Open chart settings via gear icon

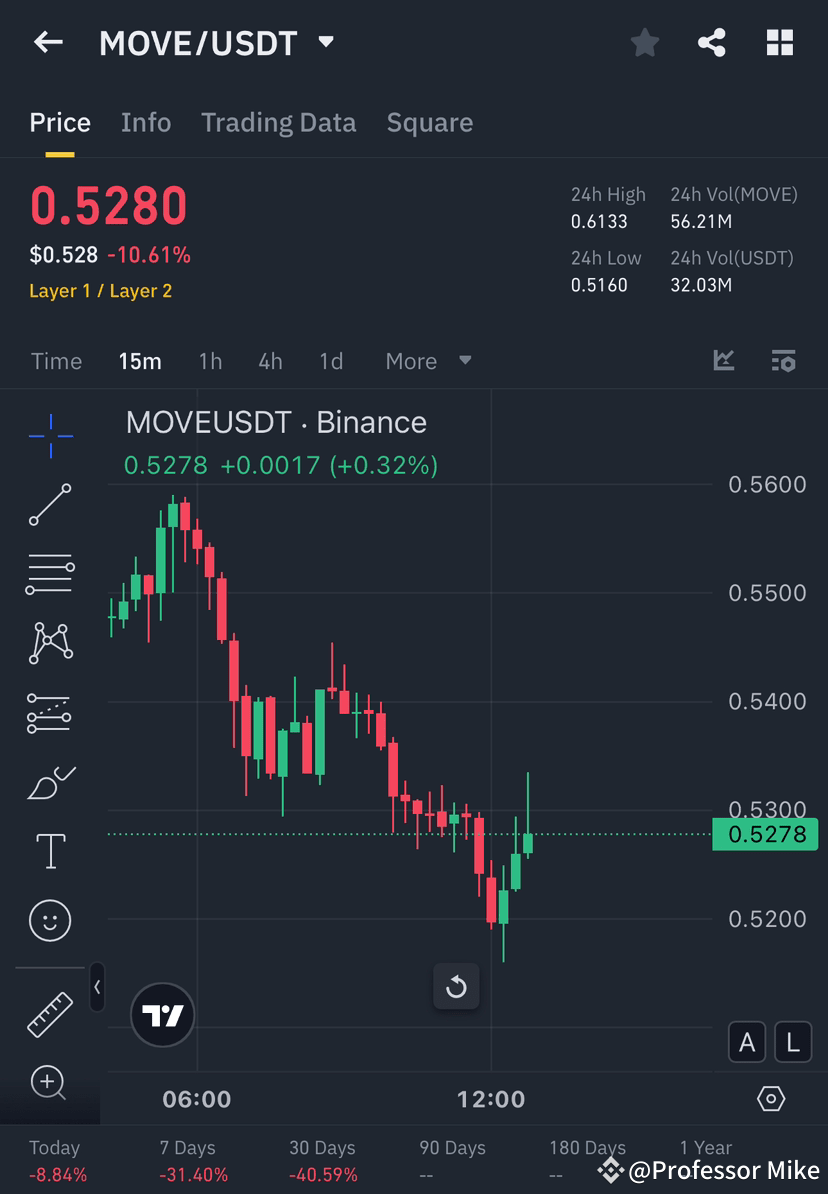coord(770,1098)
